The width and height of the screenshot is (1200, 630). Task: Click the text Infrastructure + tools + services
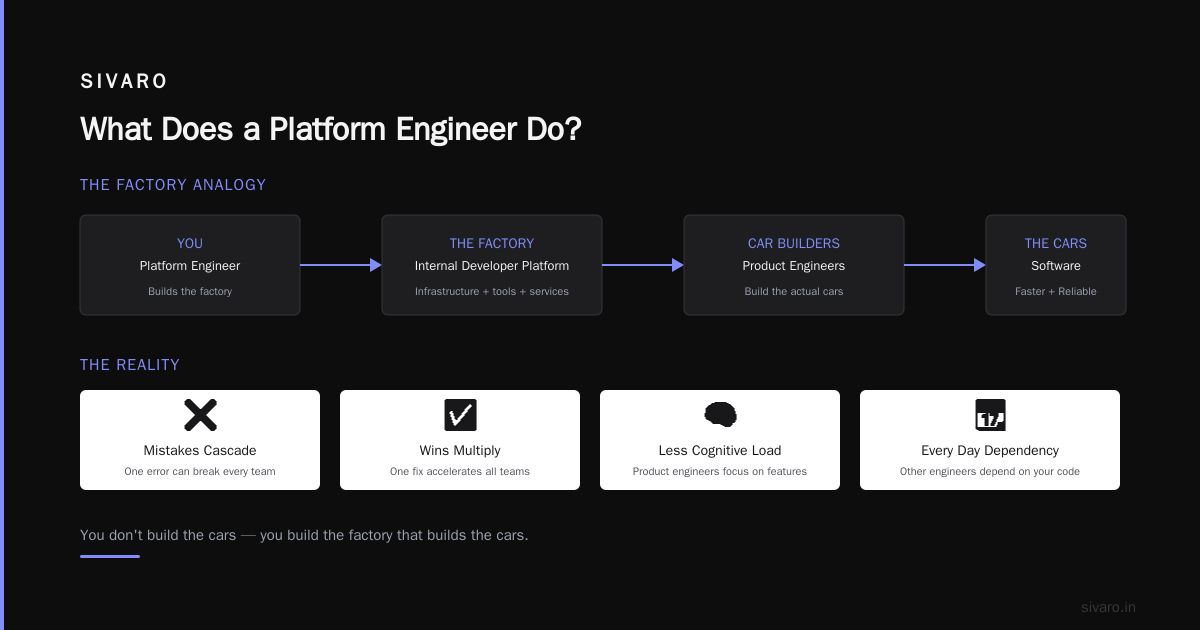[x=492, y=292]
